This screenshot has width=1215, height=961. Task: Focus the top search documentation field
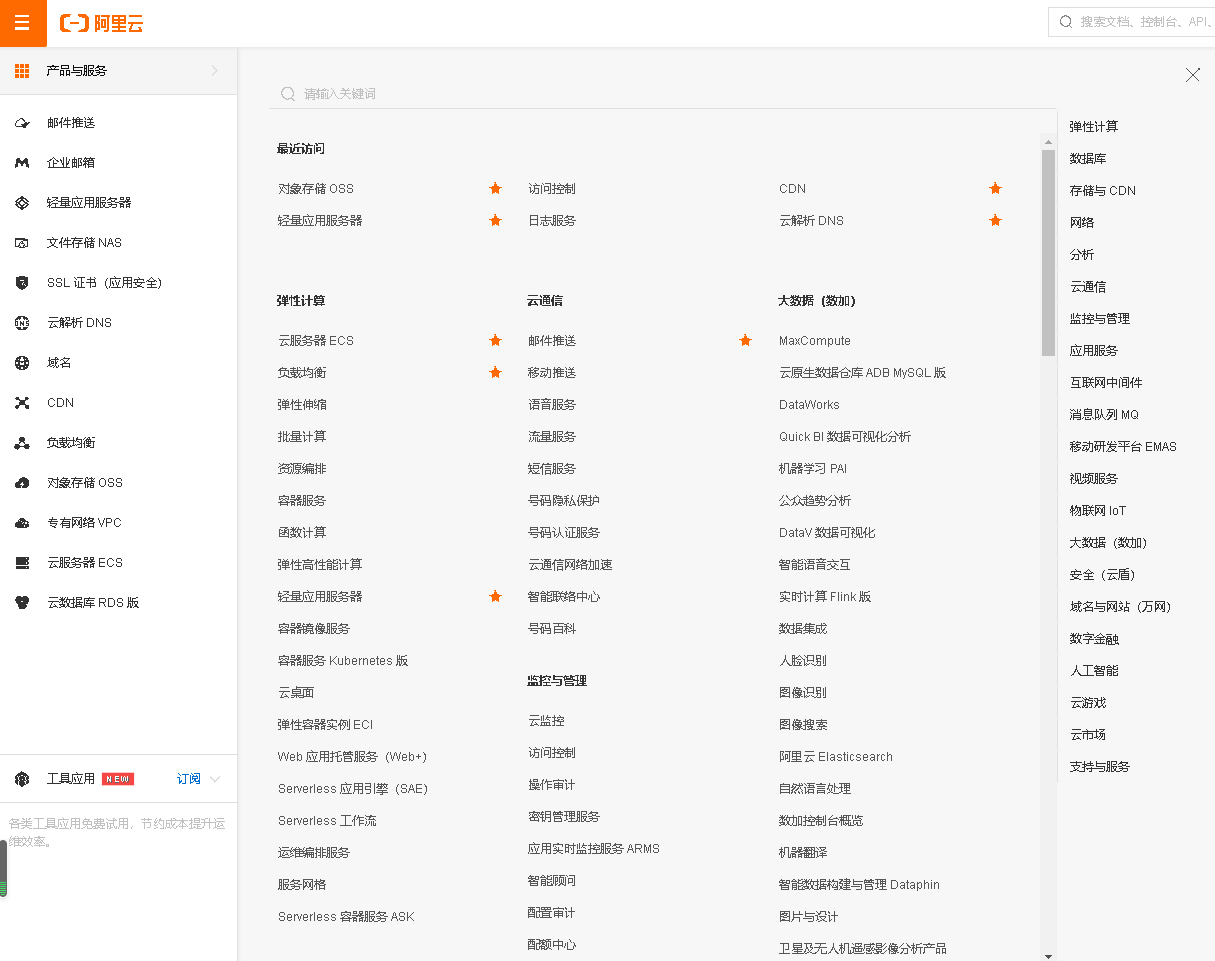[1132, 21]
